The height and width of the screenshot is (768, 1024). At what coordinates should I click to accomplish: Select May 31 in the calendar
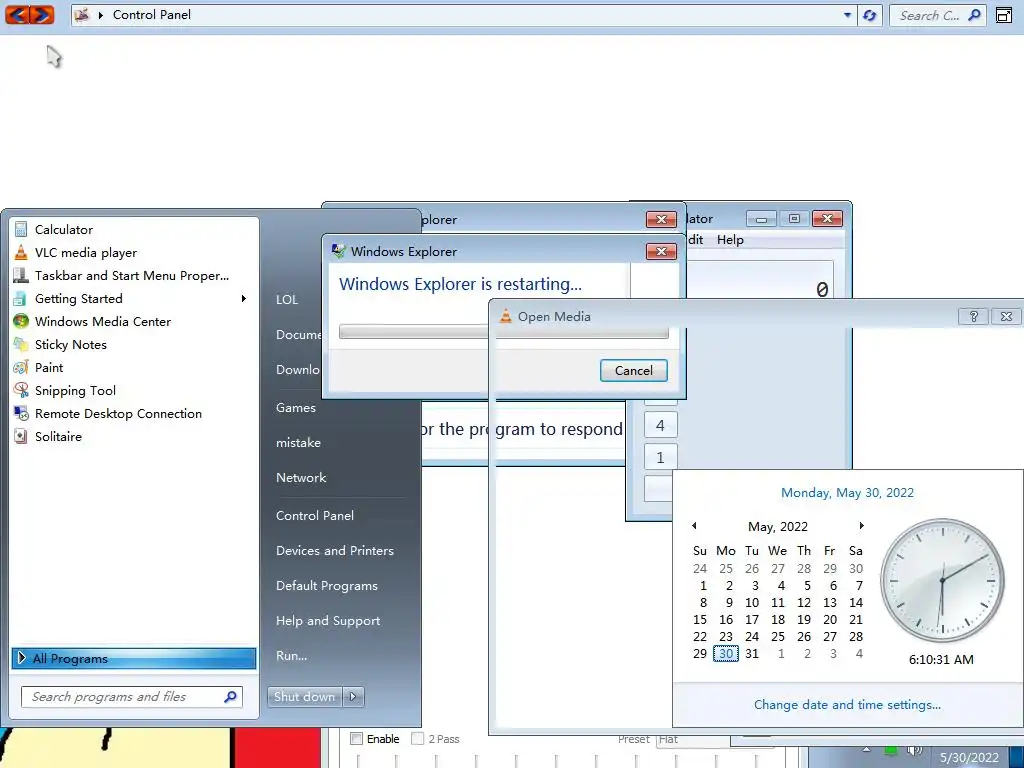pos(752,654)
